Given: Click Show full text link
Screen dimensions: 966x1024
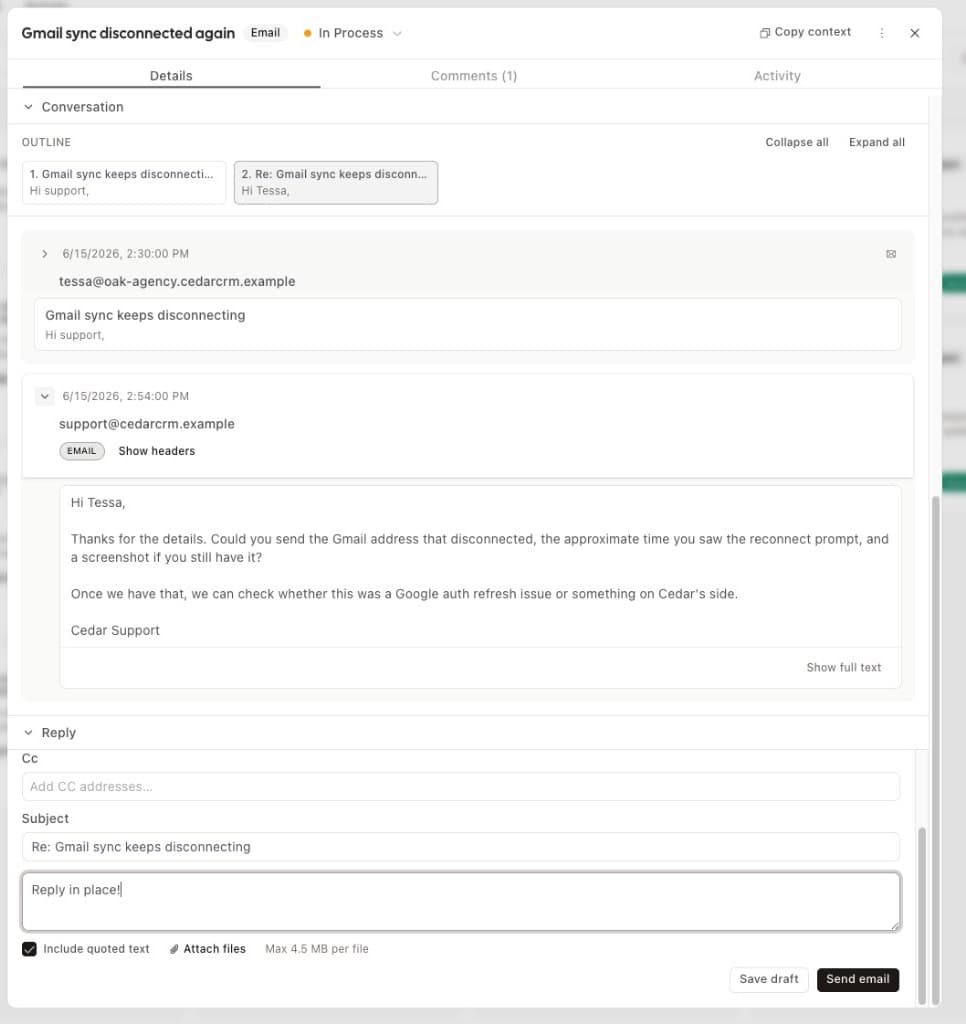Looking at the screenshot, I should click(x=843, y=667).
